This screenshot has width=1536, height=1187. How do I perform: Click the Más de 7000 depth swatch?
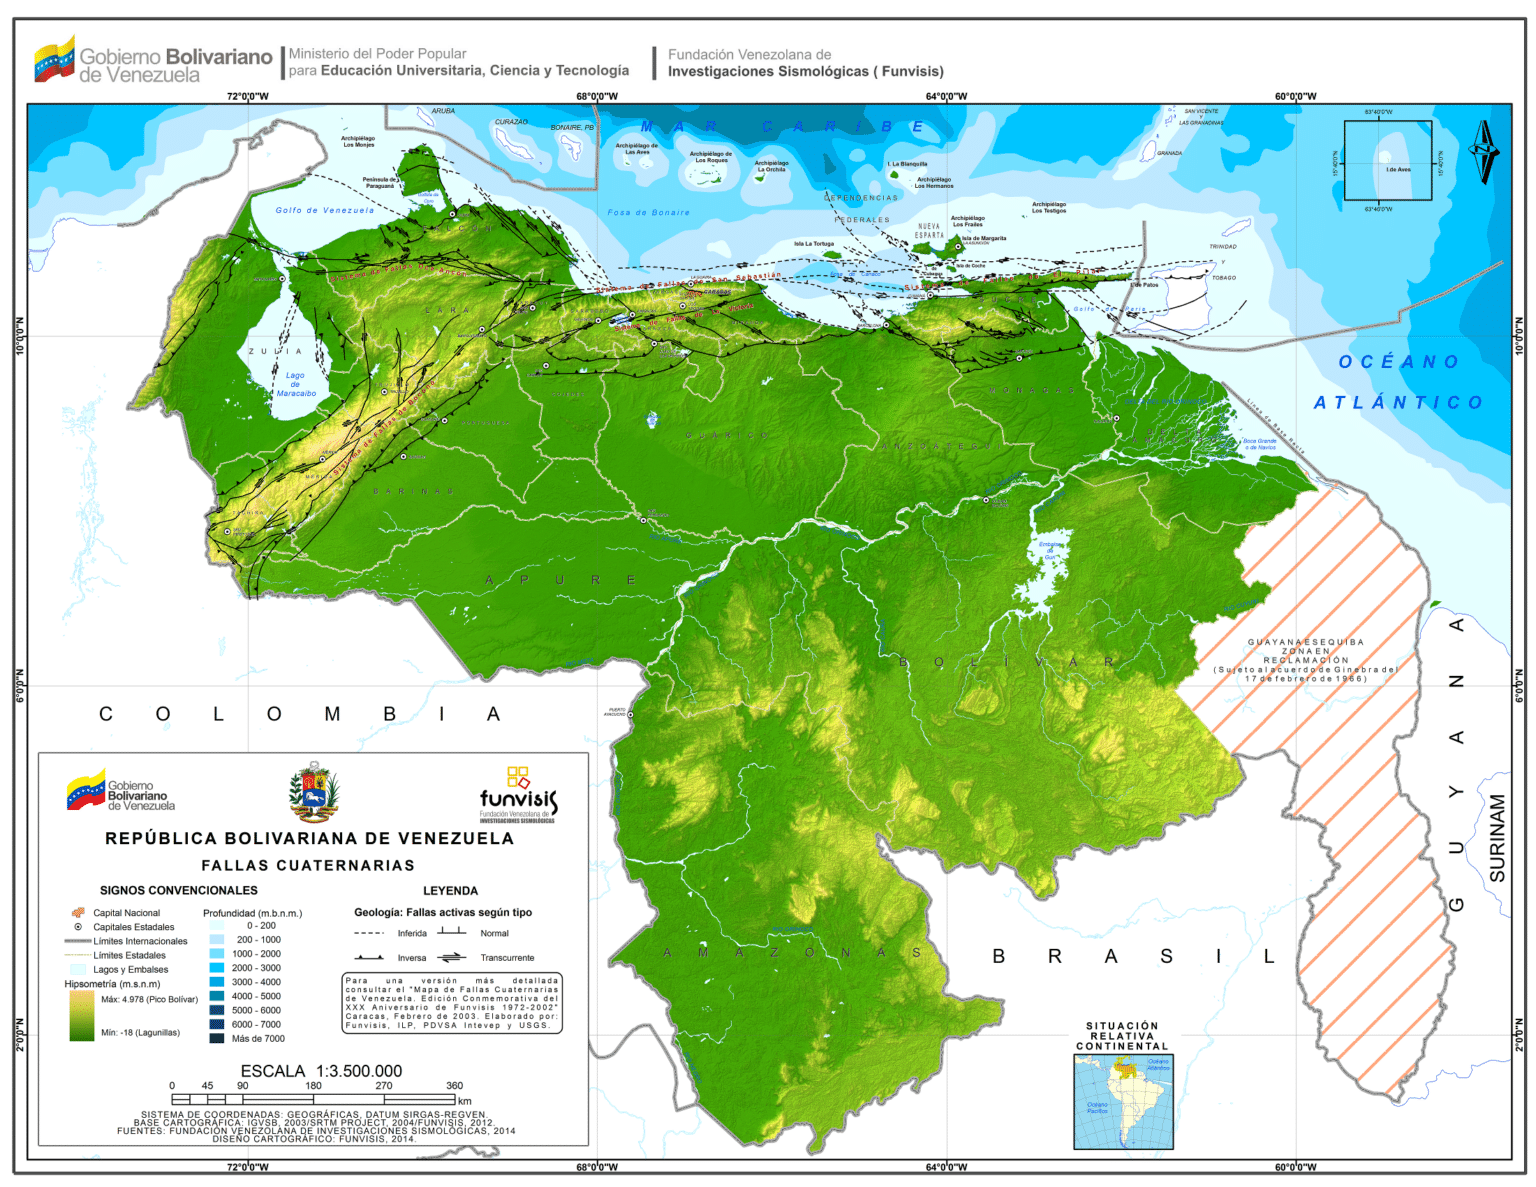pos(217,1038)
